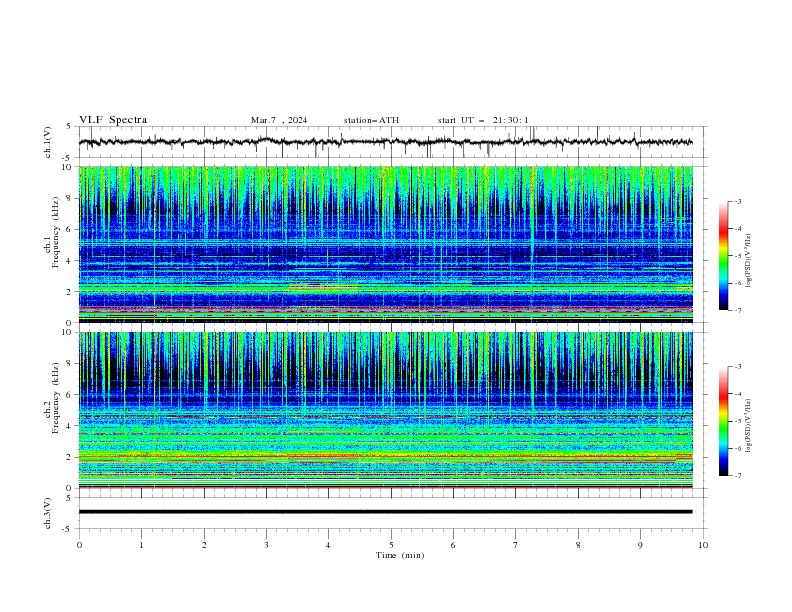Click time axis tick label "3"
This screenshot has width=792, height=612.
click(x=266, y=545)
